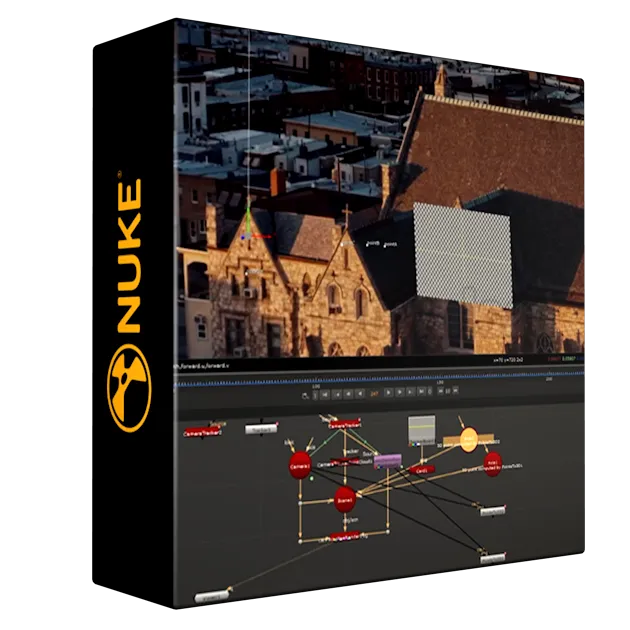Select the CameraTracker2 node on the left
The height and width of the screenshot is (630, 630).
[x=203, y=432]
